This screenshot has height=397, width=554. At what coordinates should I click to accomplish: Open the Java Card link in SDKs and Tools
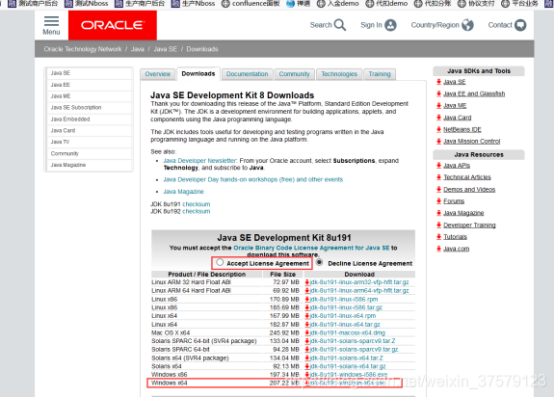(457, 118)
